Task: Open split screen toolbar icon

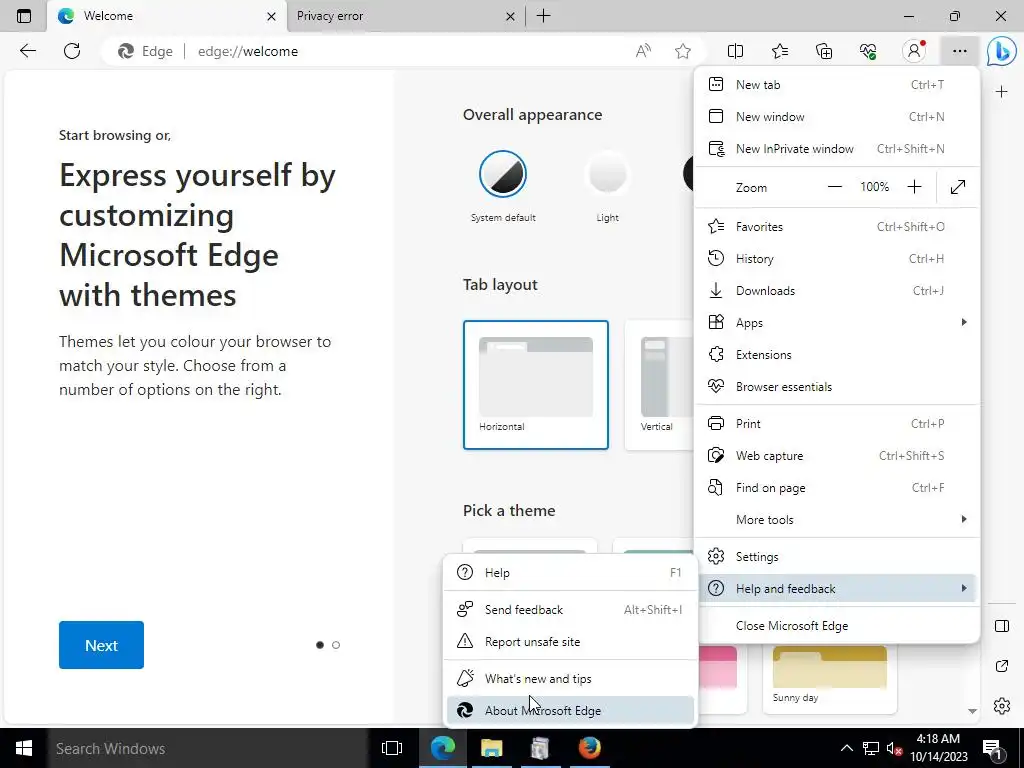Action: tap(735, 51)
